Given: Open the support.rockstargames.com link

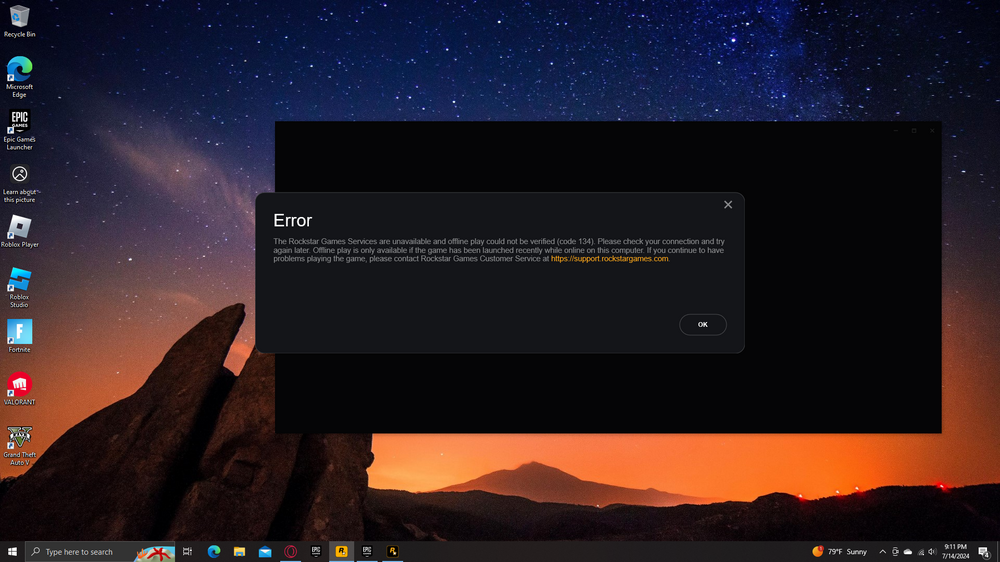Looking at the screenshot, I should pyautogui.click(x=609, y=259).
